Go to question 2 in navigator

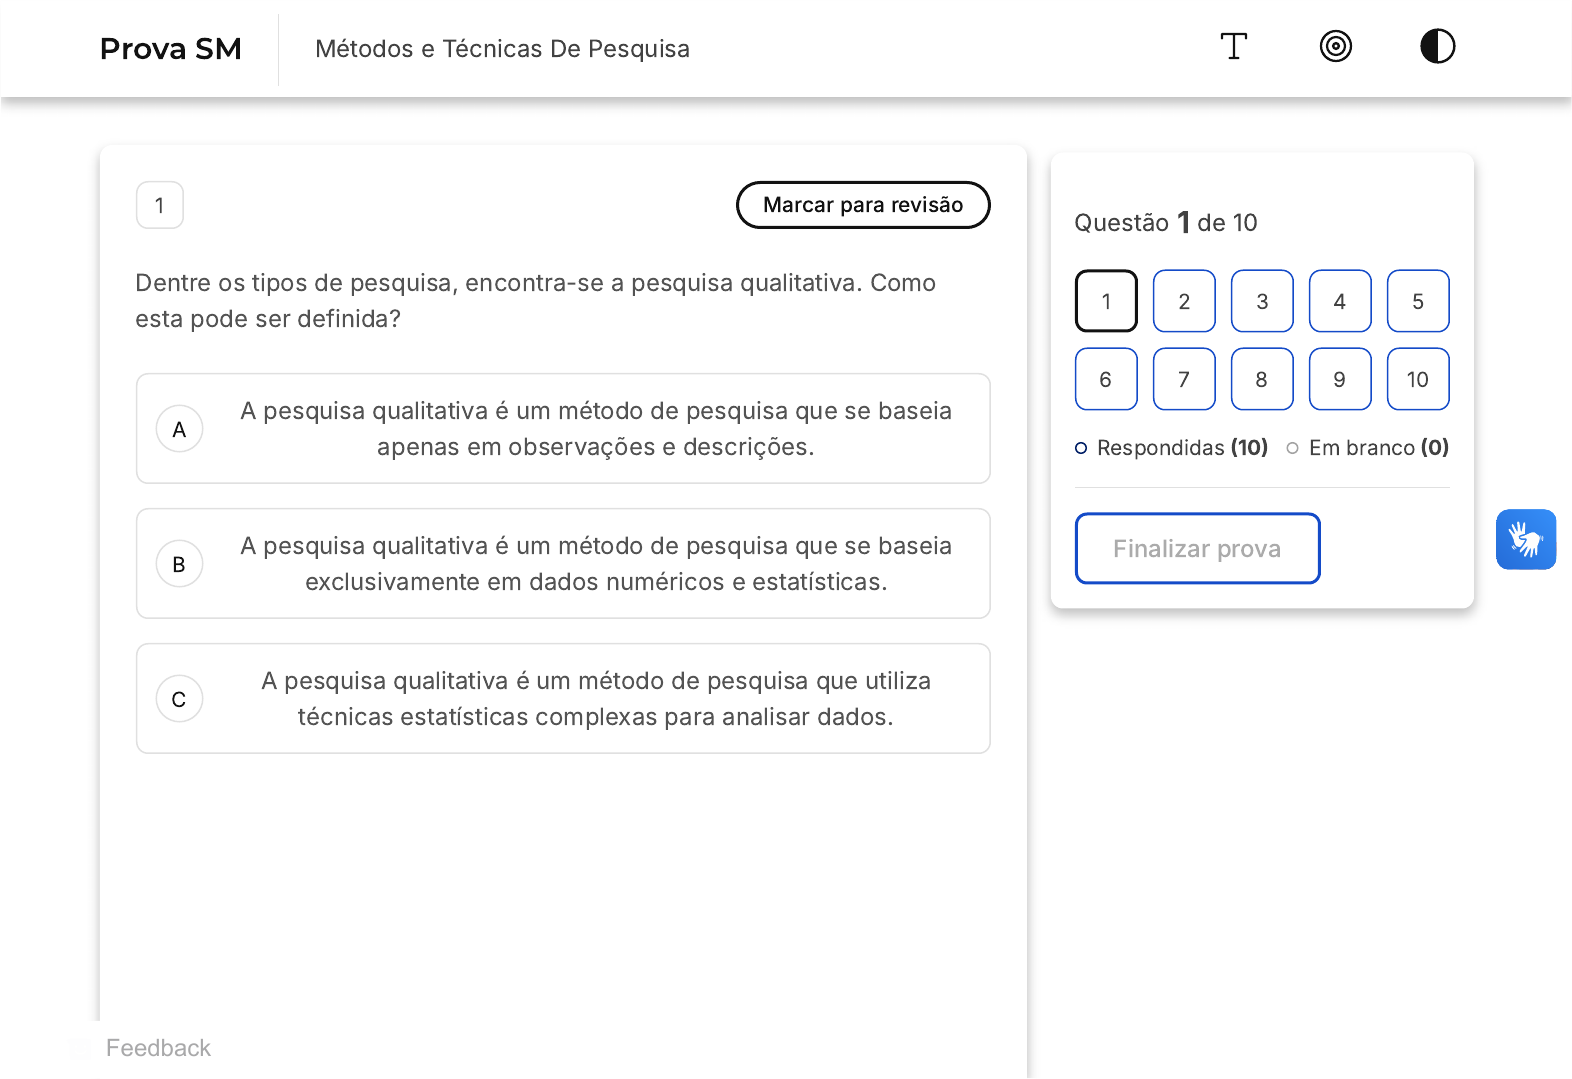(1184, 301)
